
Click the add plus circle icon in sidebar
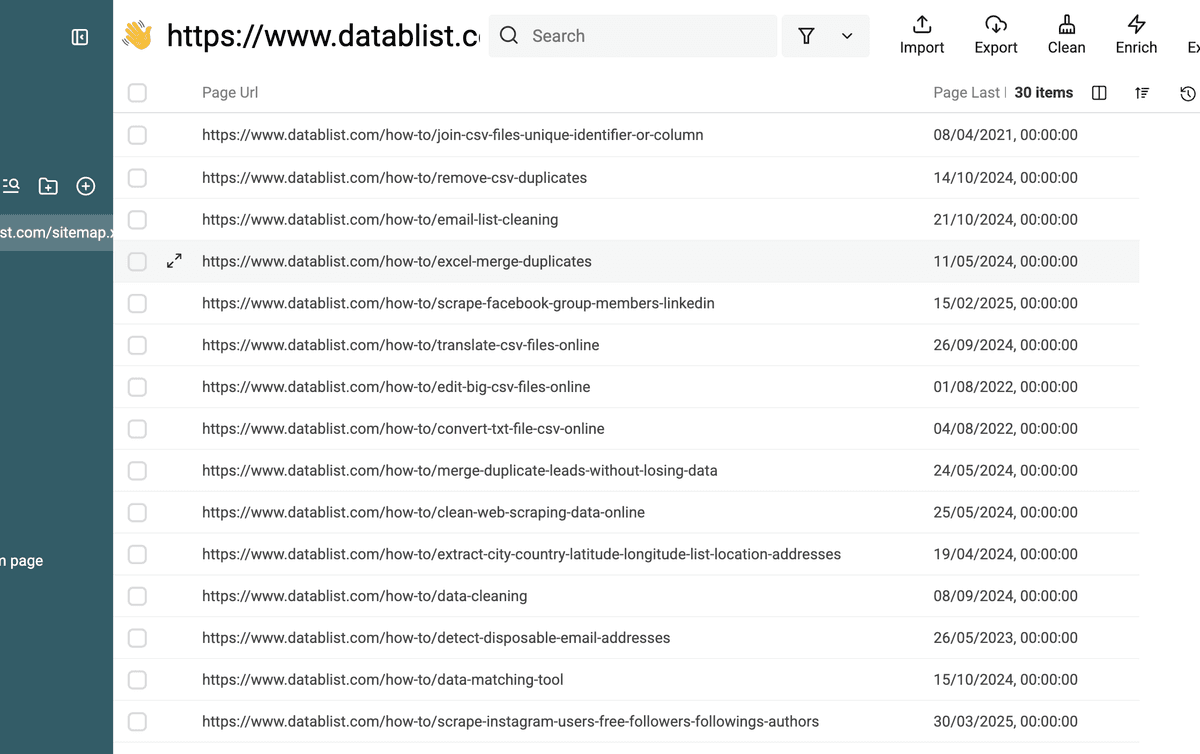pos(86,186)
